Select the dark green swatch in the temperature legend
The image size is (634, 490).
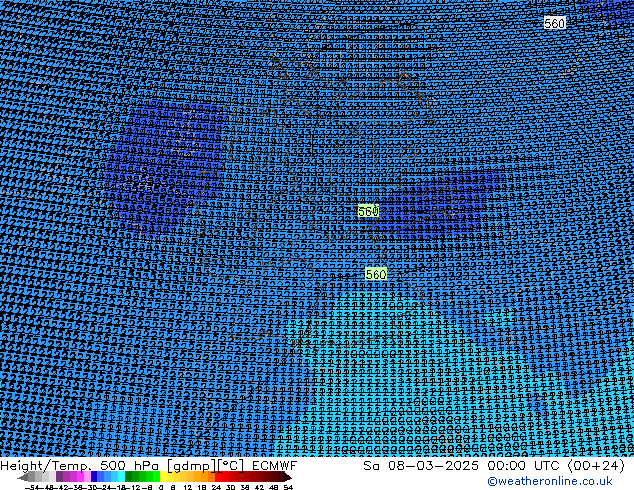[129, 477]
